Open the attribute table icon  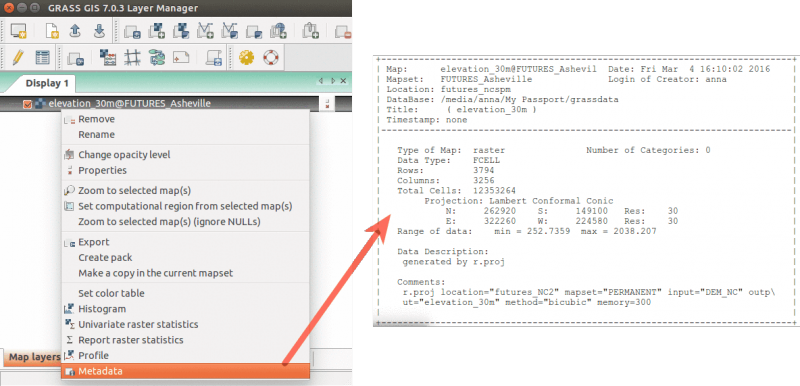42,57
